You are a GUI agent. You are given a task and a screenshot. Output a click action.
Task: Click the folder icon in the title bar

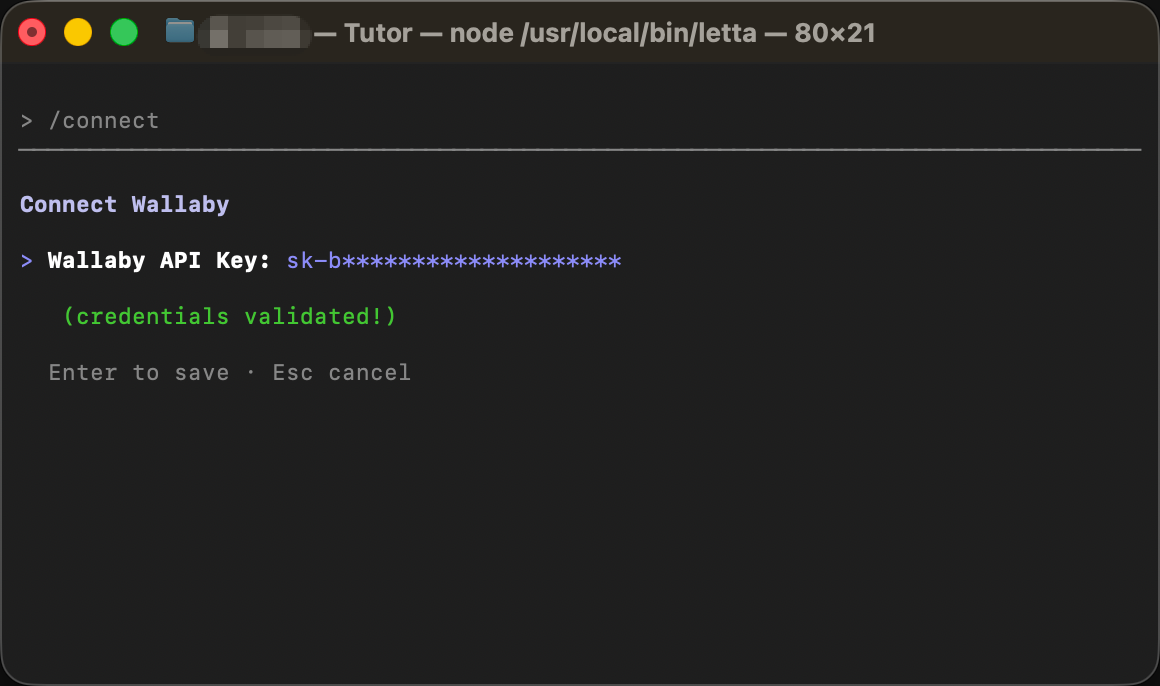[x=180, y=32]
